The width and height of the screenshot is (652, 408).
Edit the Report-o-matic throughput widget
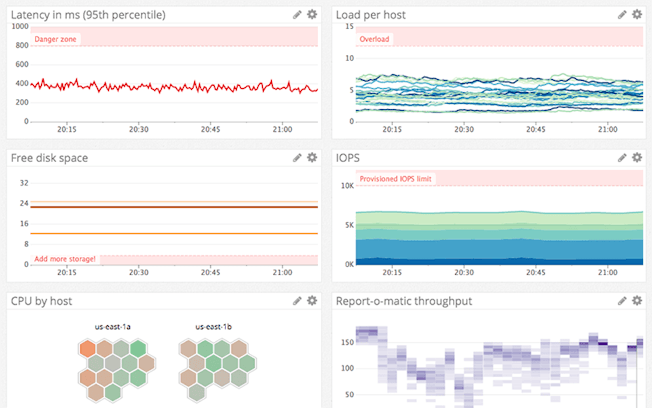[623, 300]
